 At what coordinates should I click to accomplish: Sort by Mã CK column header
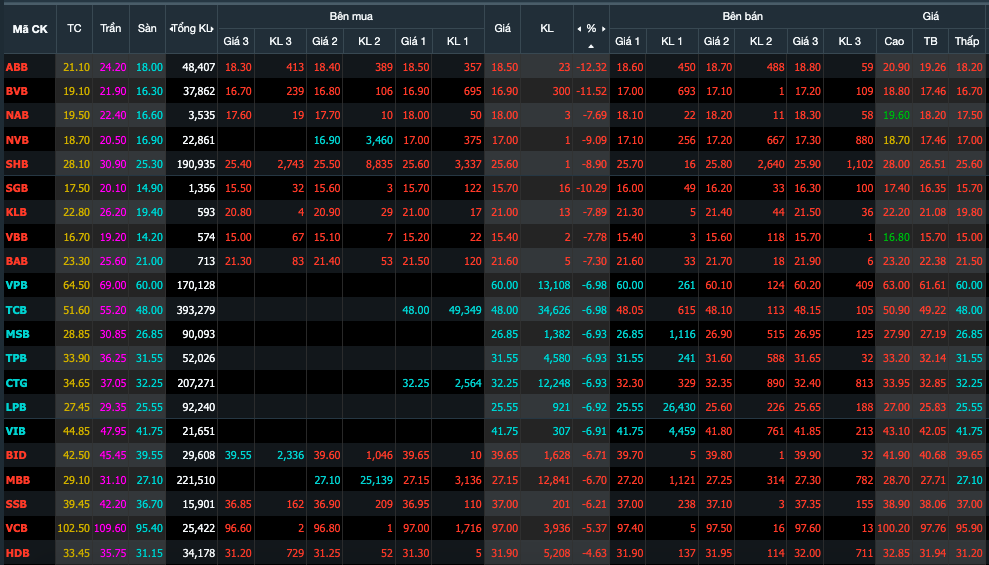(x=29, y=29)
